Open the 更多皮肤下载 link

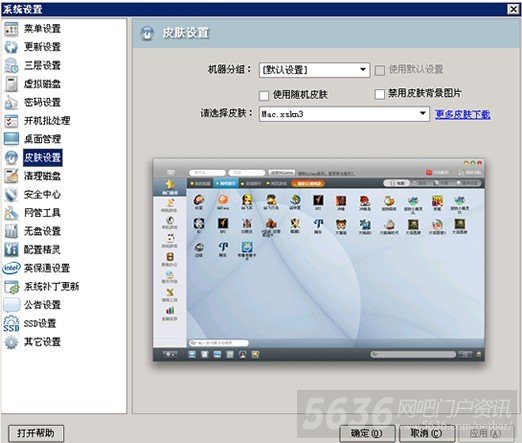pos(463,114)
